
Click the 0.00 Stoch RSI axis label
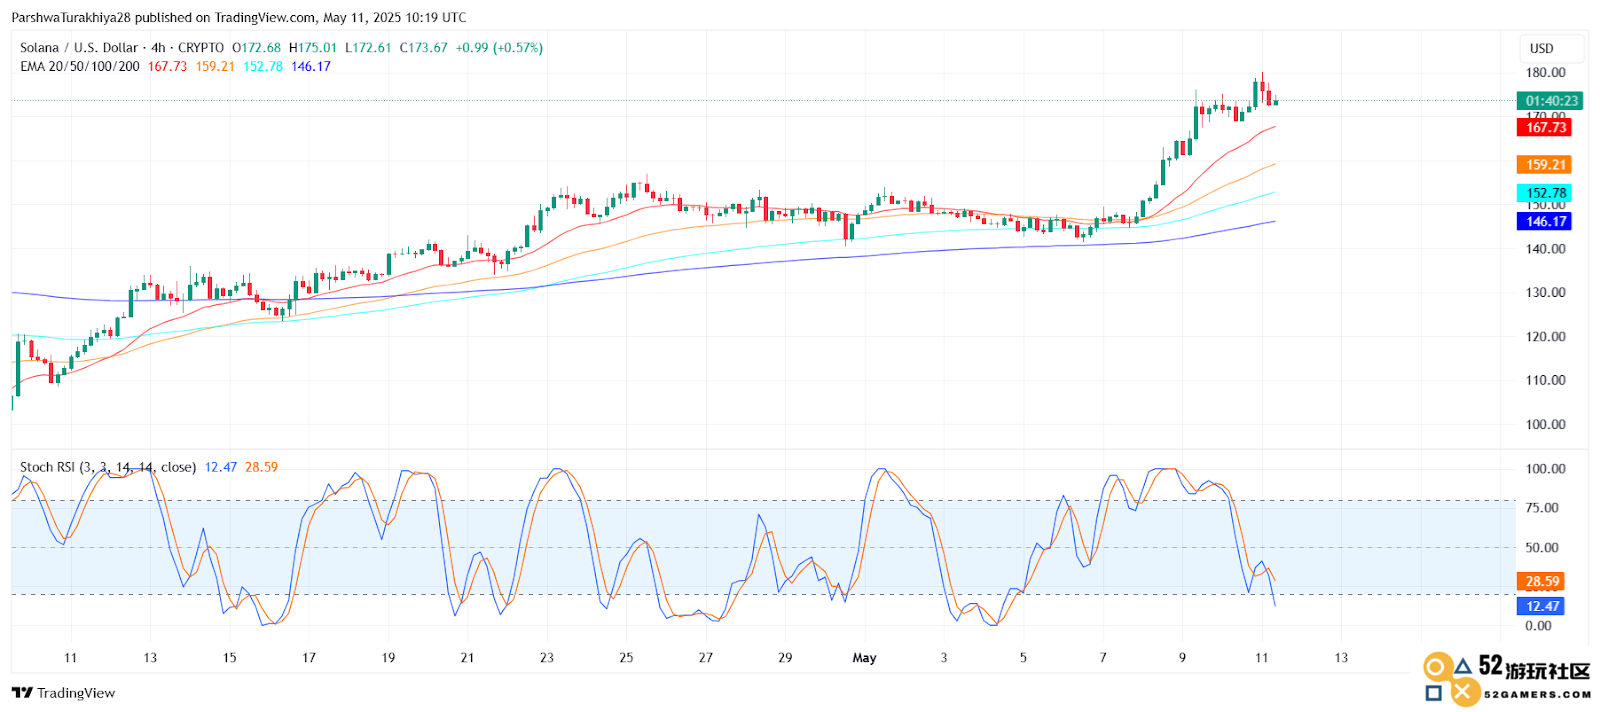pos(1538,626)
